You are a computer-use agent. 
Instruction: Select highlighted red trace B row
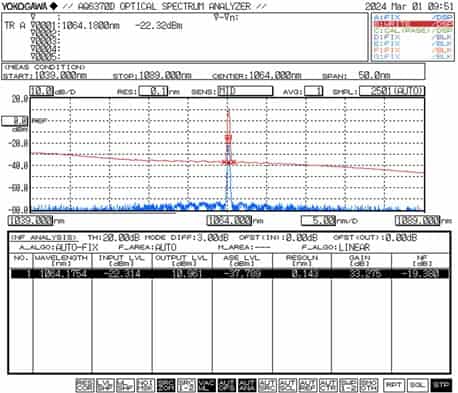click(413, 24)
